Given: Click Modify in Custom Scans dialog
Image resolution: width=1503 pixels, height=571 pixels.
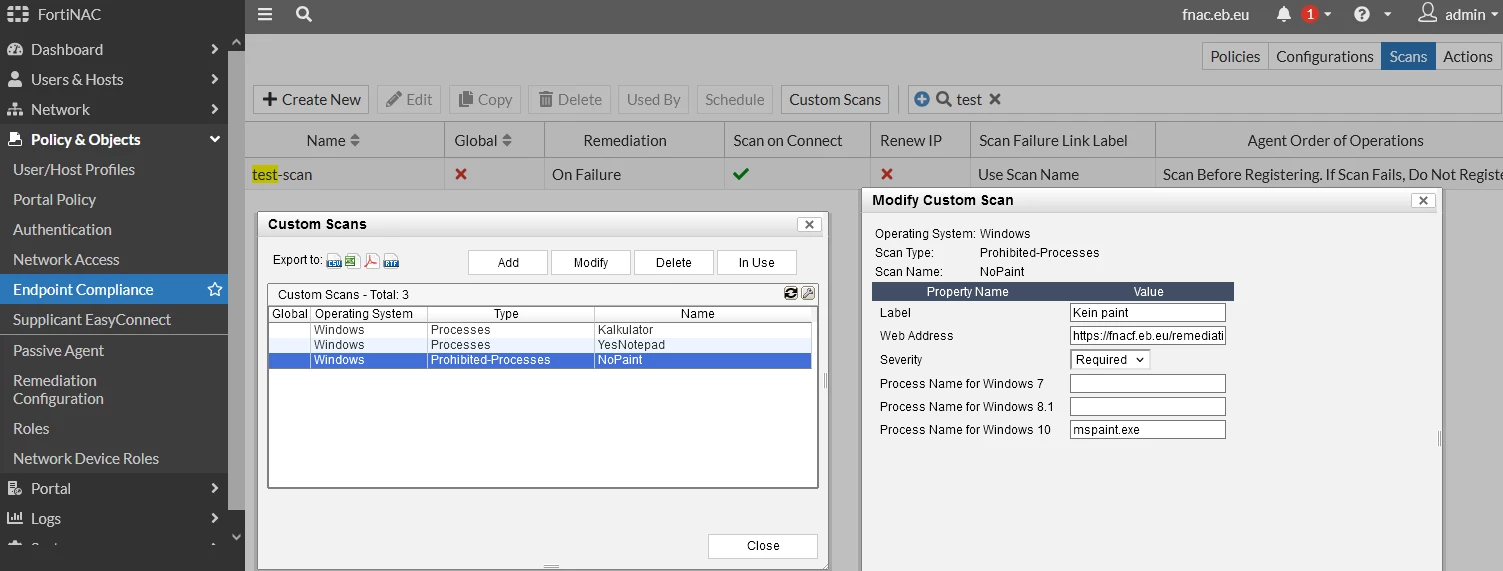Looking at the screenshot, I should (591, 262).
